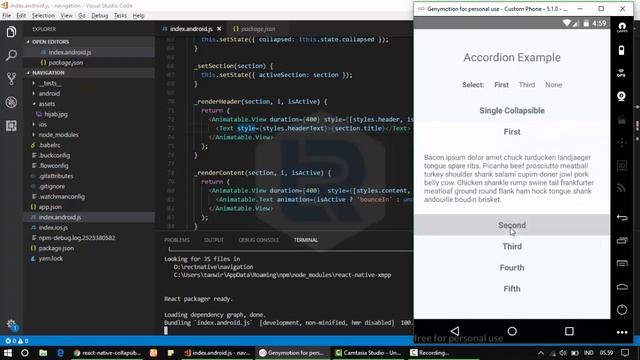Open Genymotion GPS widget
Viewport: 640px width, 360px height.
(622, 73)
